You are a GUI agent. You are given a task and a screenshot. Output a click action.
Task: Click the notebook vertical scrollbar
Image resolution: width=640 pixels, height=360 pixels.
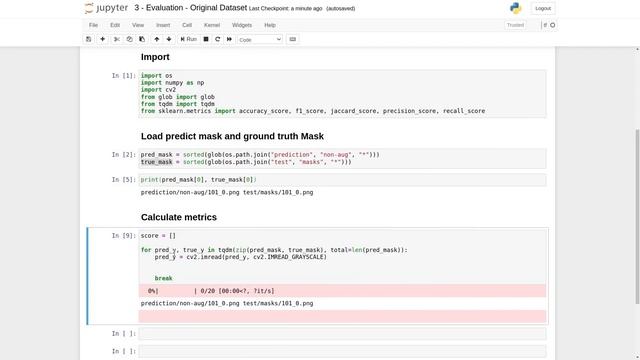[x=637, y=216]
